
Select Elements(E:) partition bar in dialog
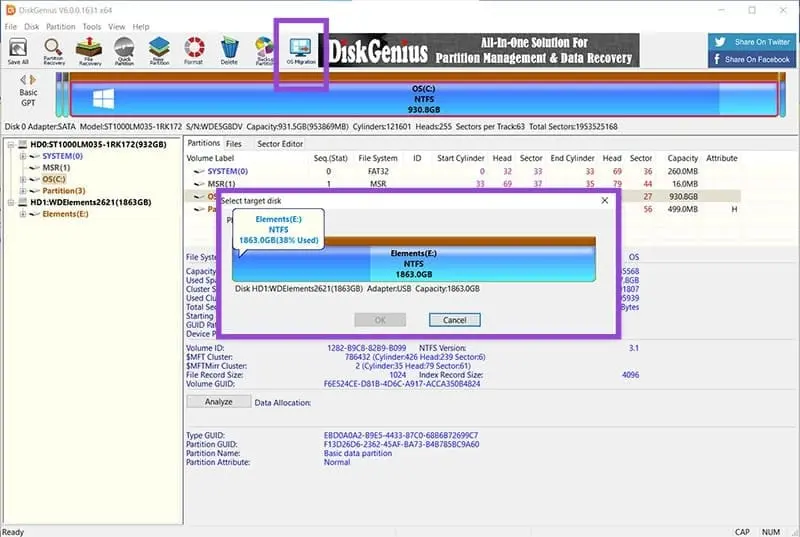click(x=414, y=263)
